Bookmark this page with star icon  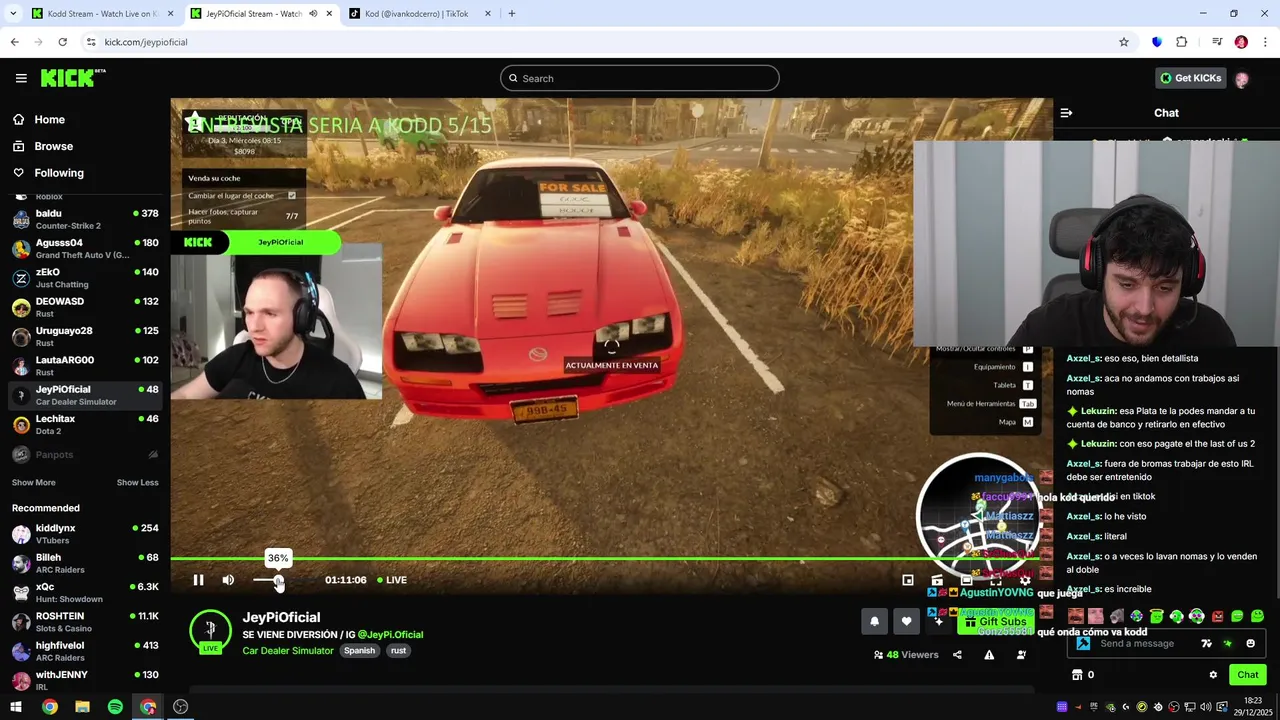point(1124,42)
